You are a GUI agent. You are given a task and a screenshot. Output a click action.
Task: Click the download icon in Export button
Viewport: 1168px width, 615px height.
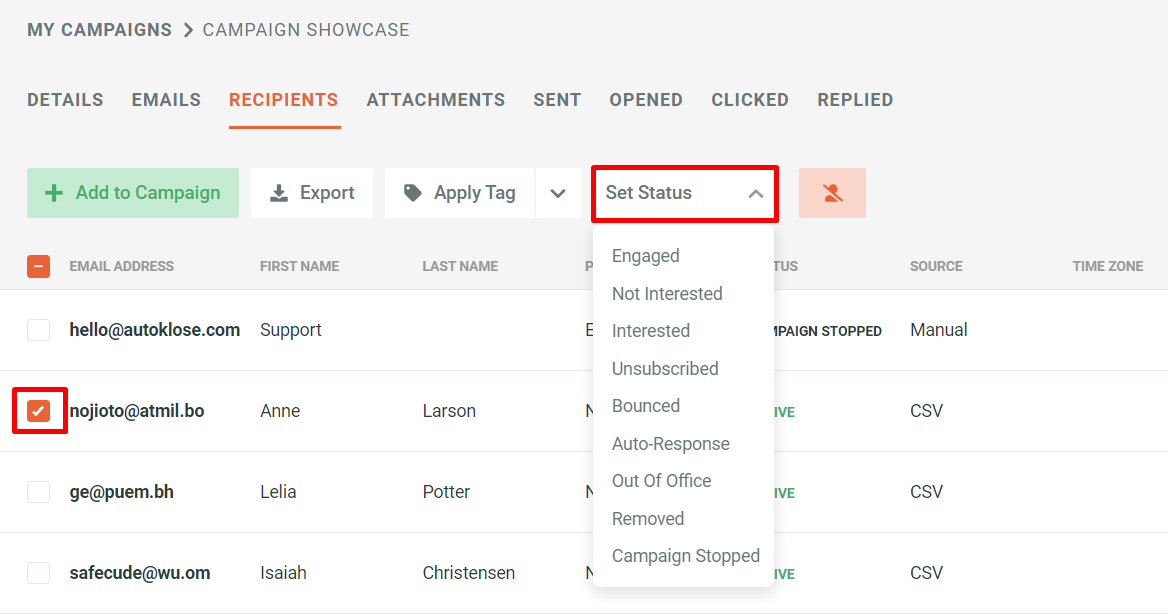(279, 194)
